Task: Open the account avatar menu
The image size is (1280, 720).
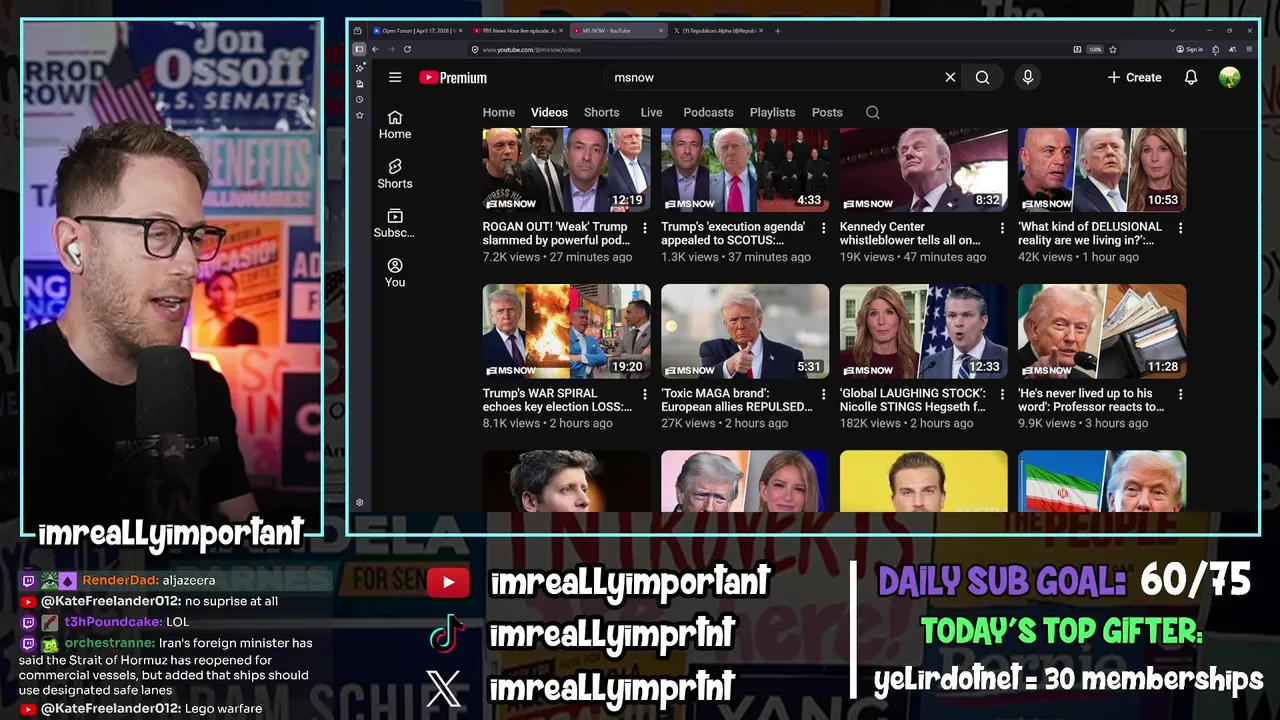Action: 1230,77
